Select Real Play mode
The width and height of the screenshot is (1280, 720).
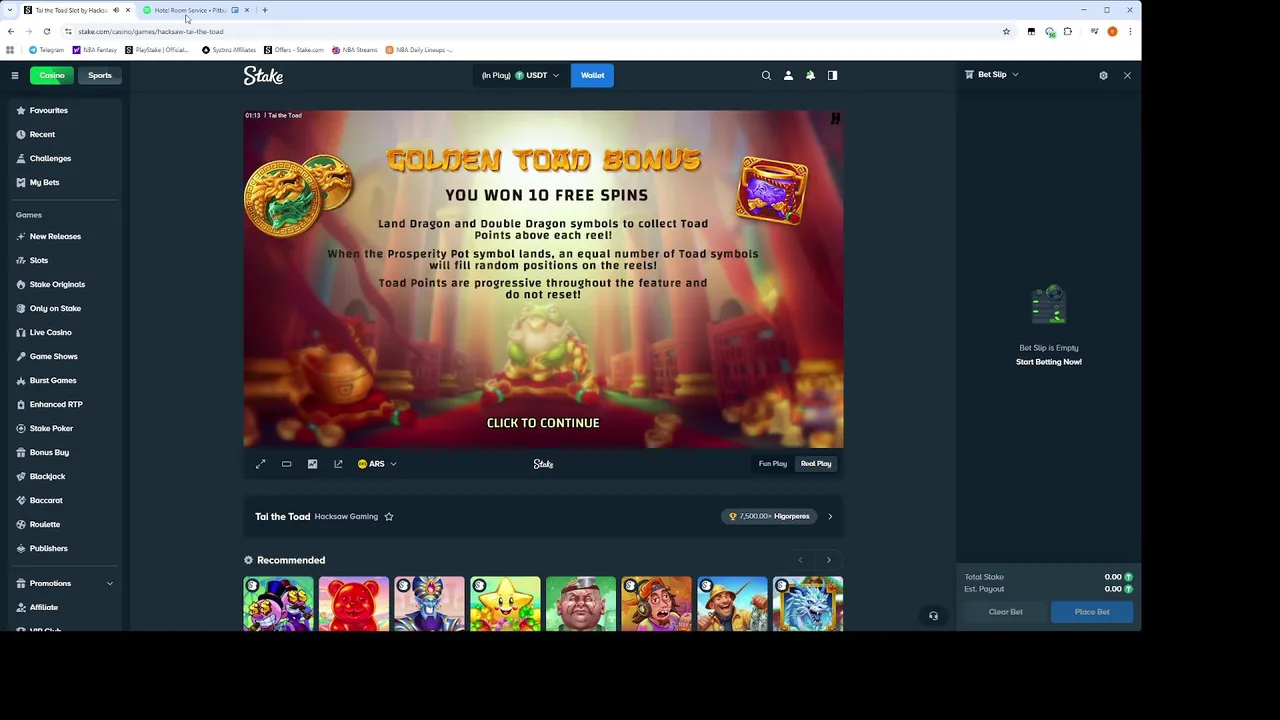816,464
